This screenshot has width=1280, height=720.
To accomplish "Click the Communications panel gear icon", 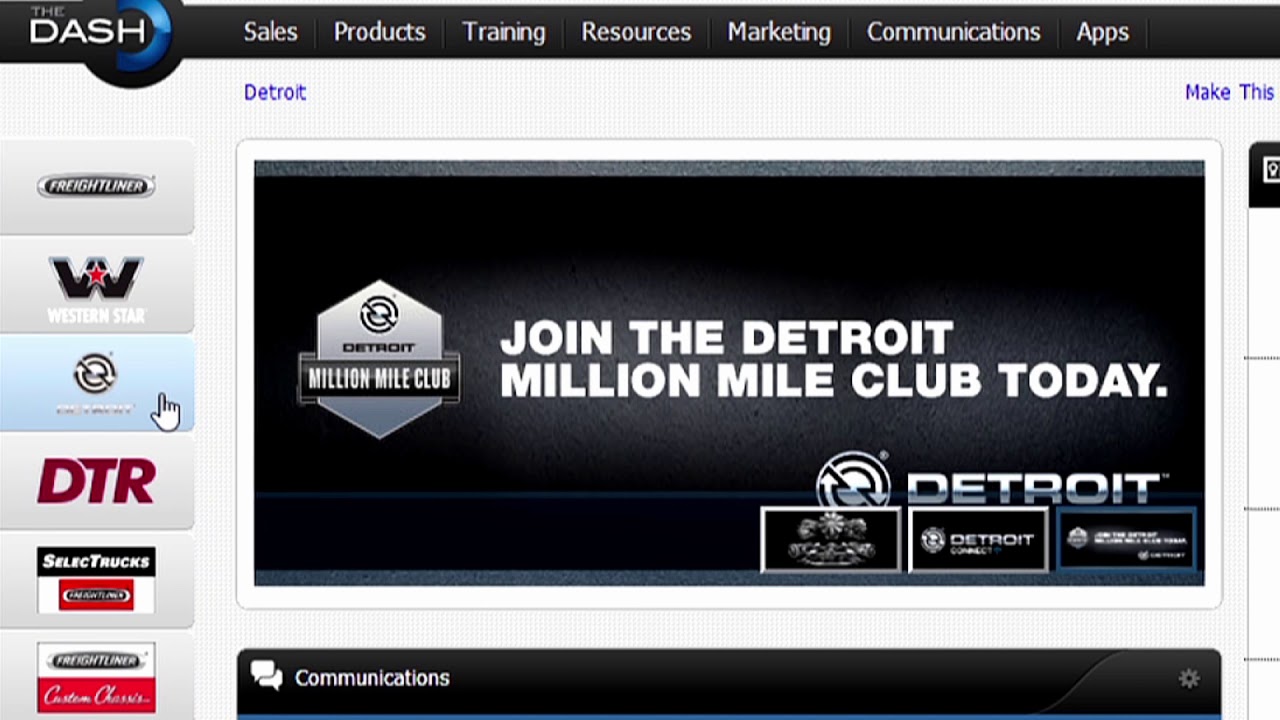I will pos(1189,679).
